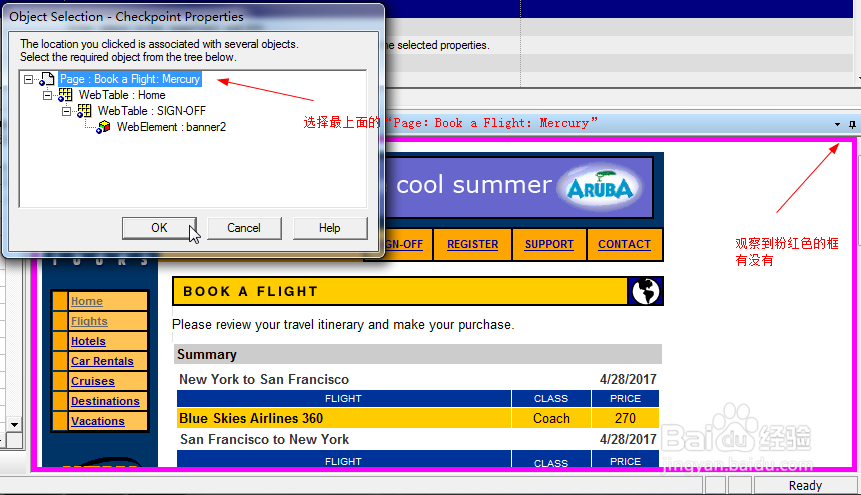Click the 'New York to San Francisco' row
The width and height of the screenshot is (861, 495).
coord(418,379)
